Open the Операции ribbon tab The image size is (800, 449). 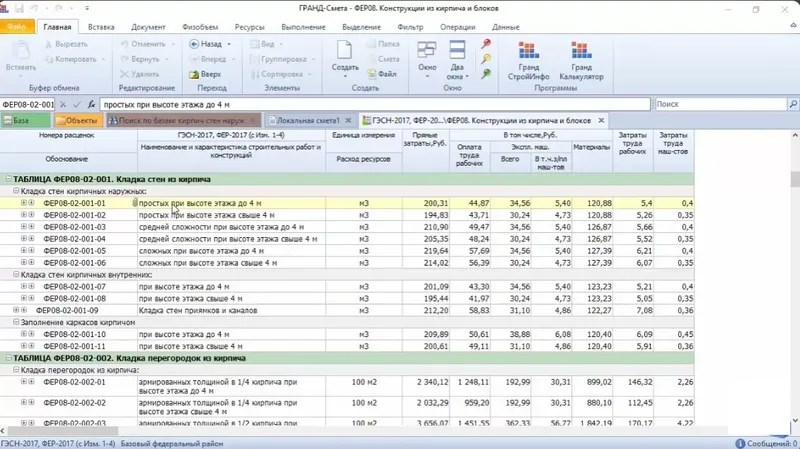click(x=458, y=27)
